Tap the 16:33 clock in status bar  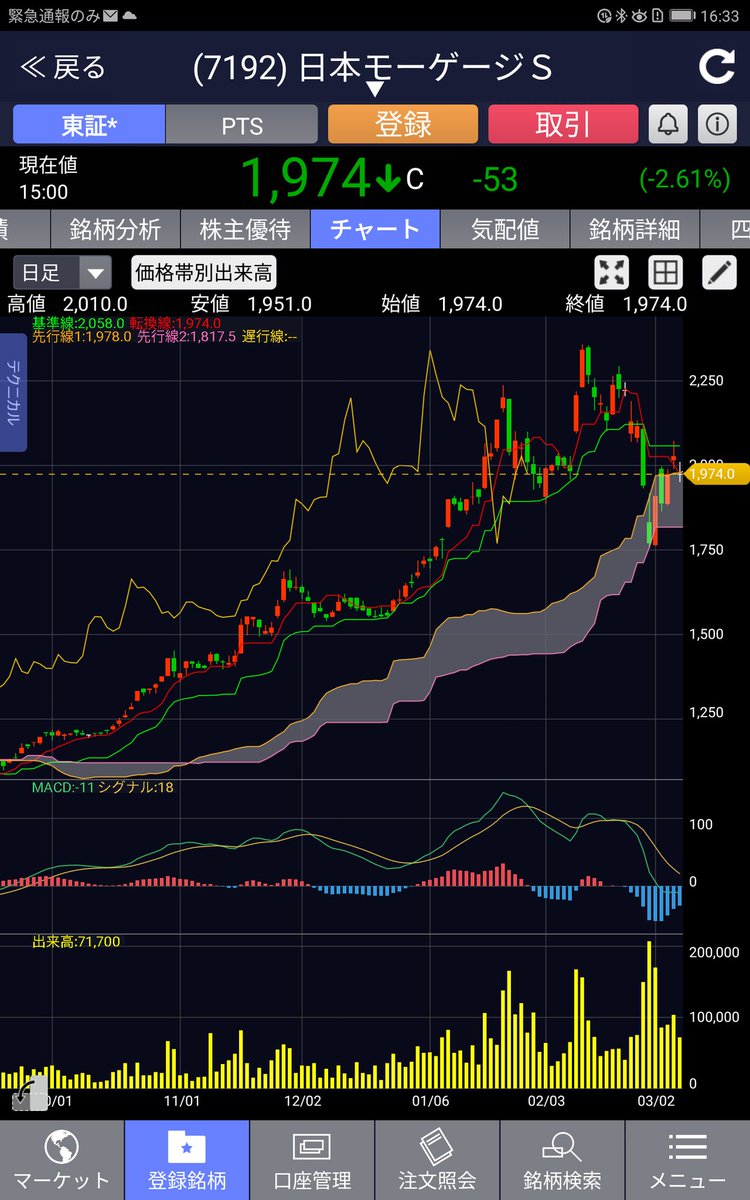tap(722, 16)
